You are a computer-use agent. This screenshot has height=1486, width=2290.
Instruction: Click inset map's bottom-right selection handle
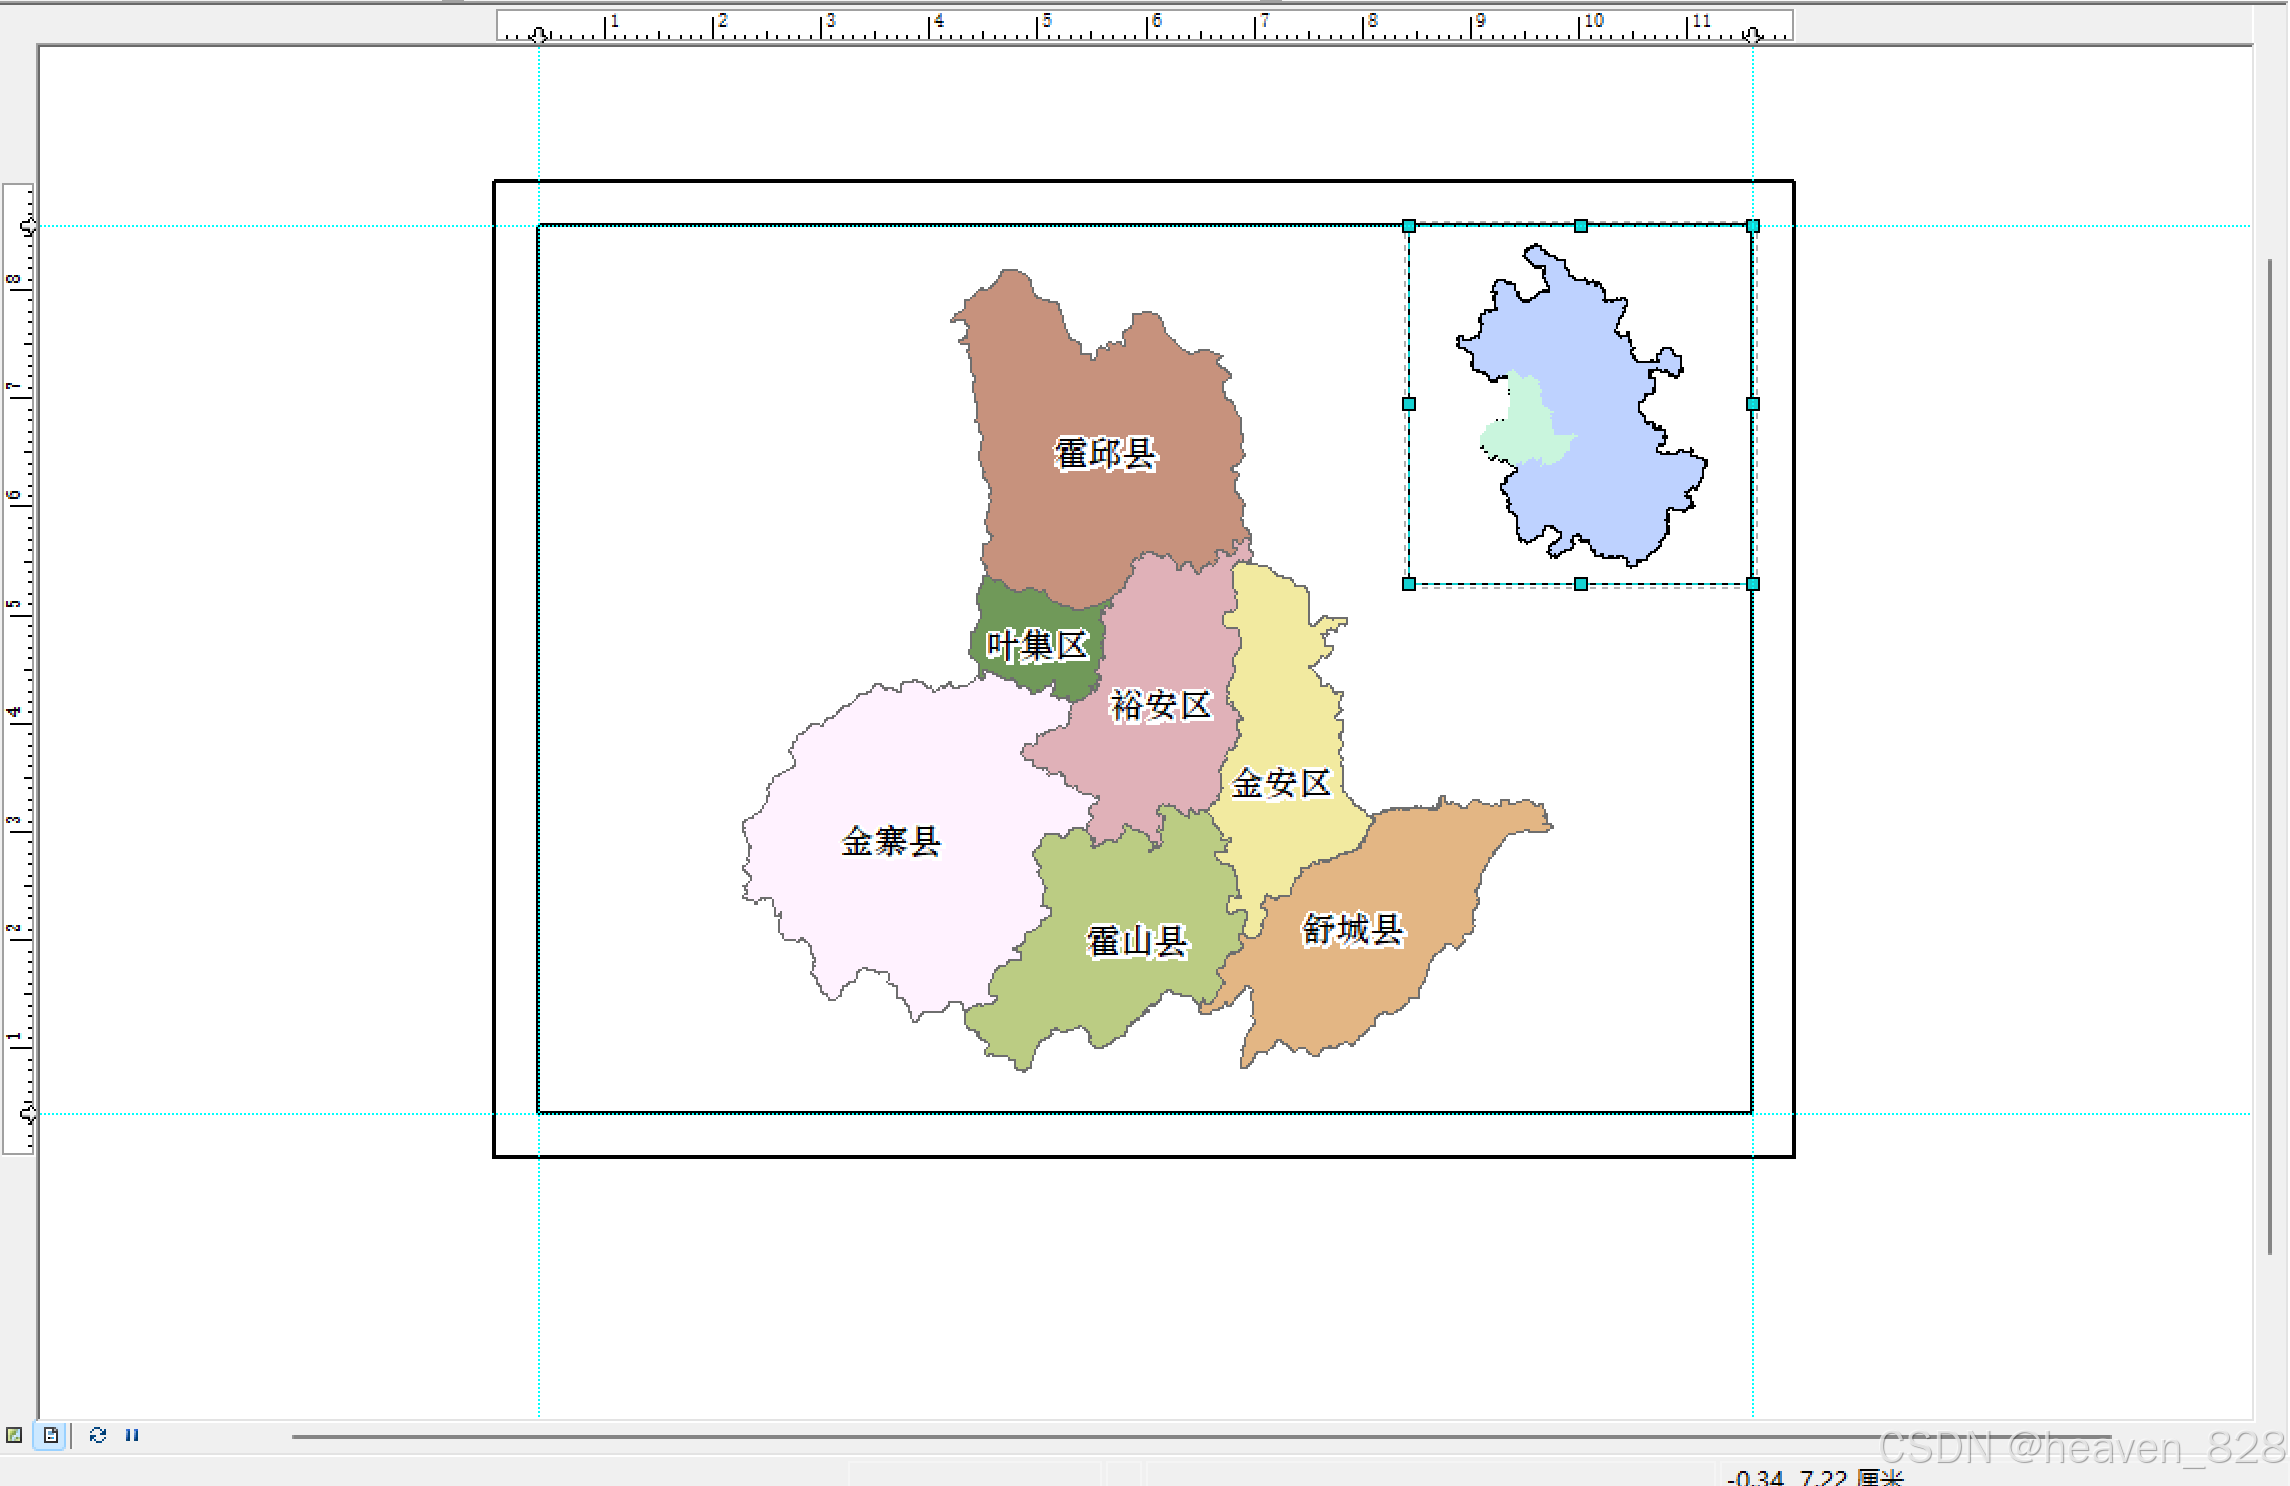pos(1753,584)
